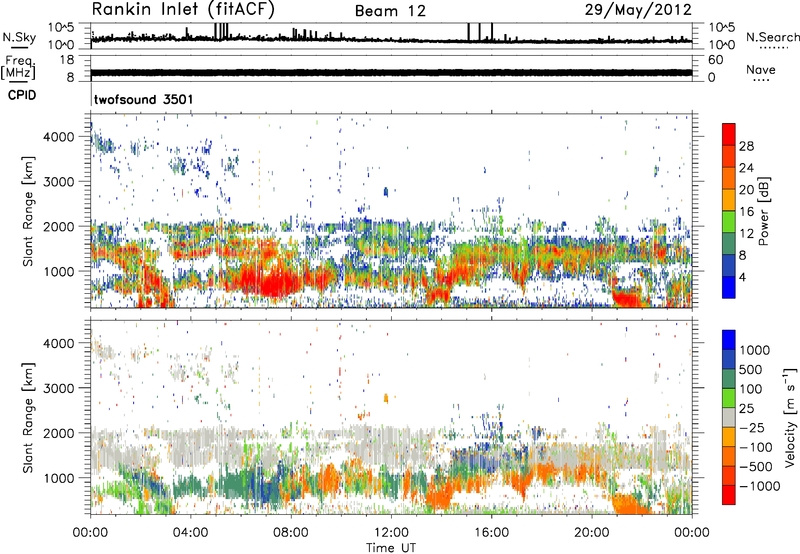Screen dimensions: 800x554
Task: Click the green segment of power colorbar
Action: click(x=729, y=222)
